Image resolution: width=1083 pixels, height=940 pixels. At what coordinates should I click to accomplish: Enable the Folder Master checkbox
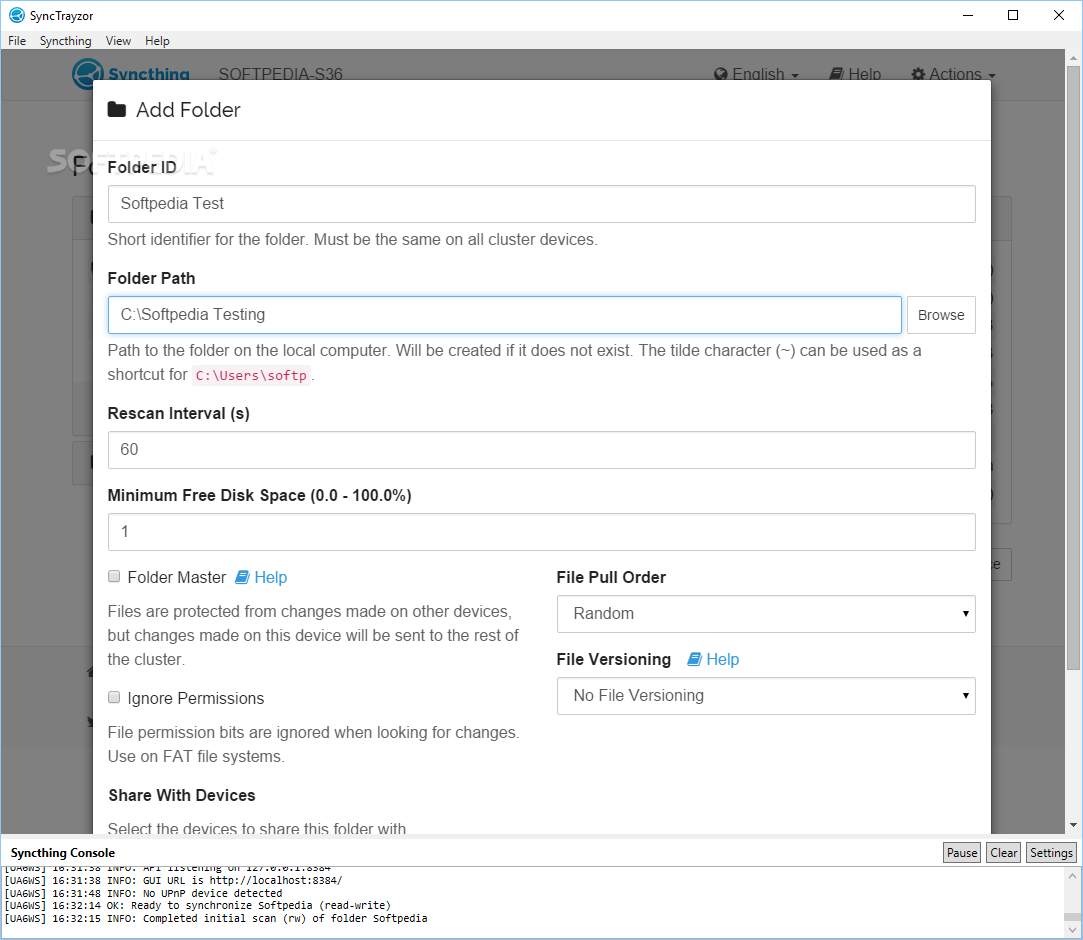tap(114, 576)
